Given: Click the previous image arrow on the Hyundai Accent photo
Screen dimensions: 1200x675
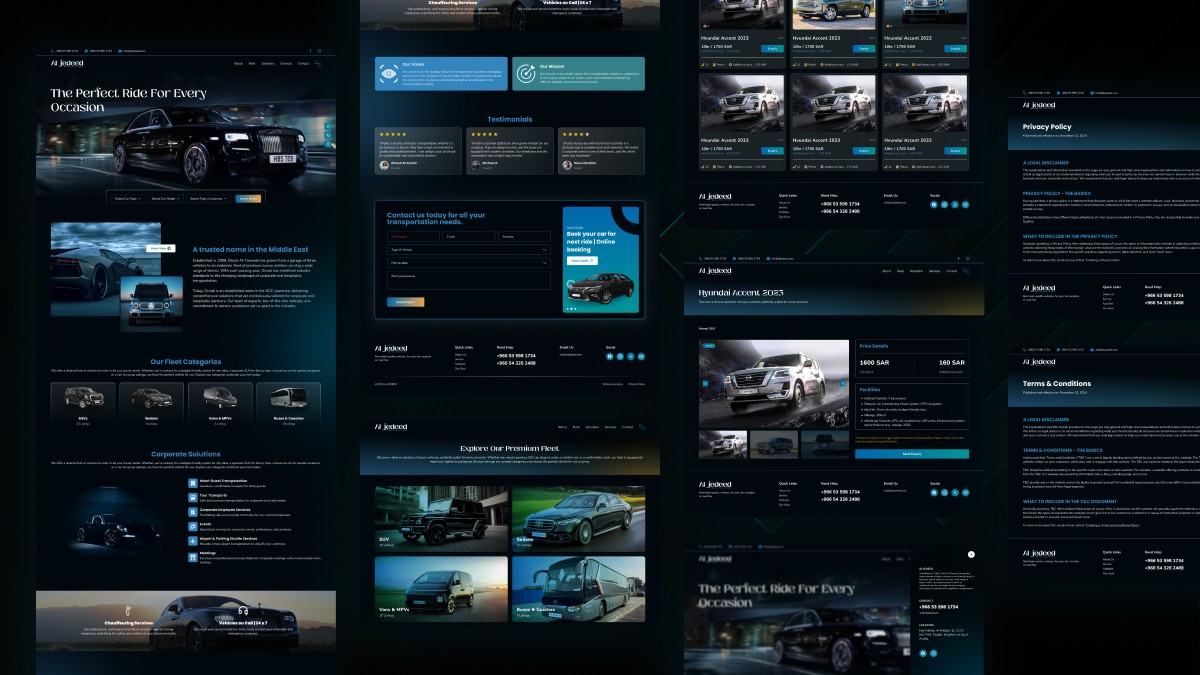Looking at the screenshot, I should pos(705,383).
